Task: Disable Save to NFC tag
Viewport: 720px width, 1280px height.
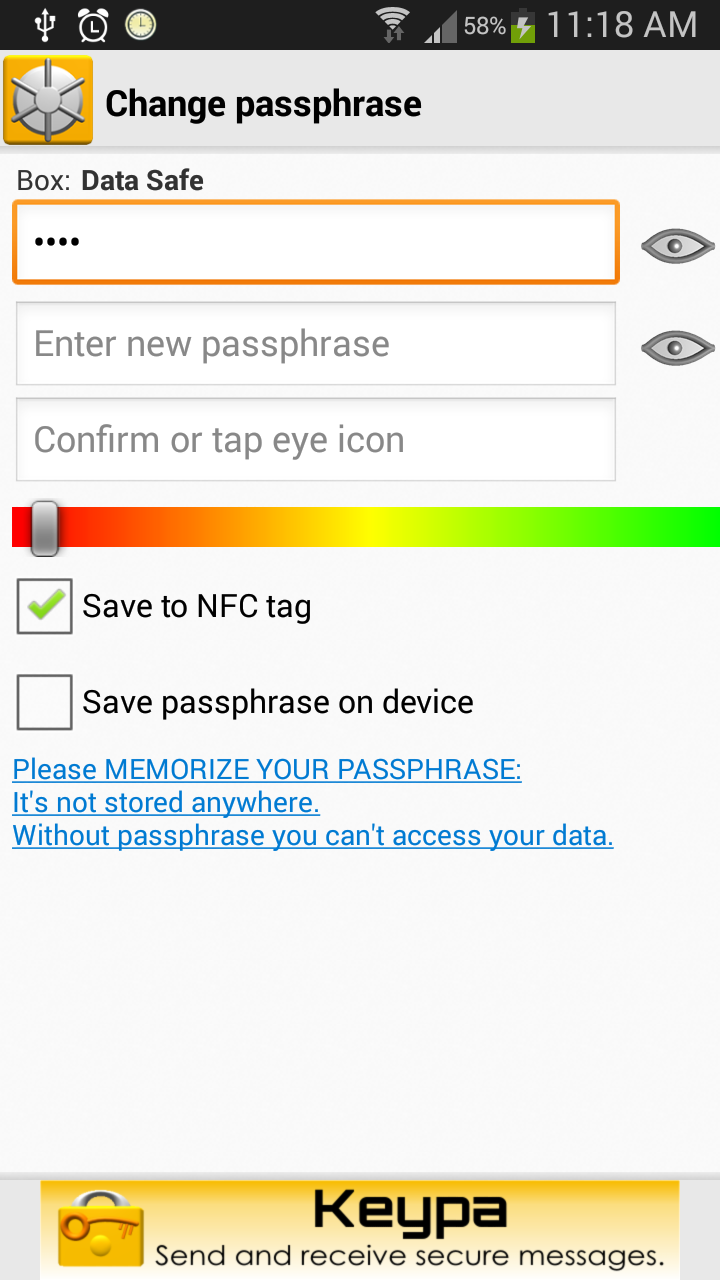Action: [43, 606]
